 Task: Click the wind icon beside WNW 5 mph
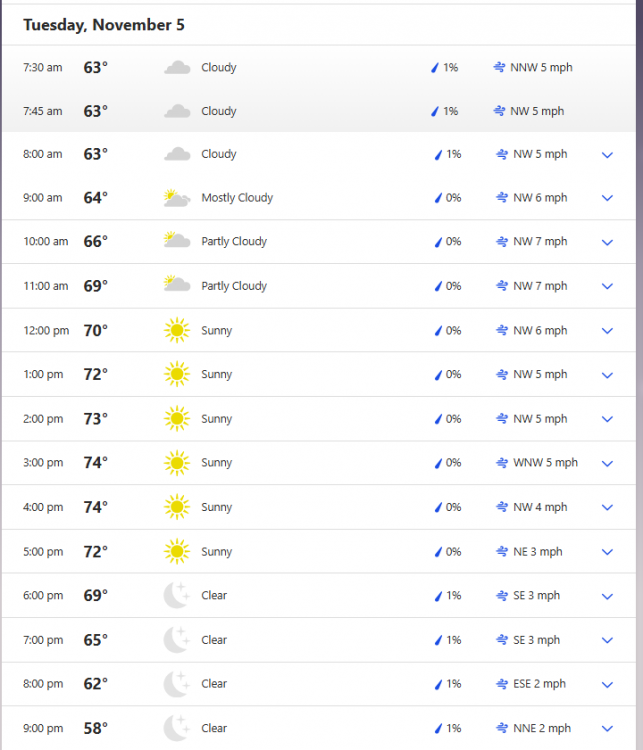click(x=503, y=463)
